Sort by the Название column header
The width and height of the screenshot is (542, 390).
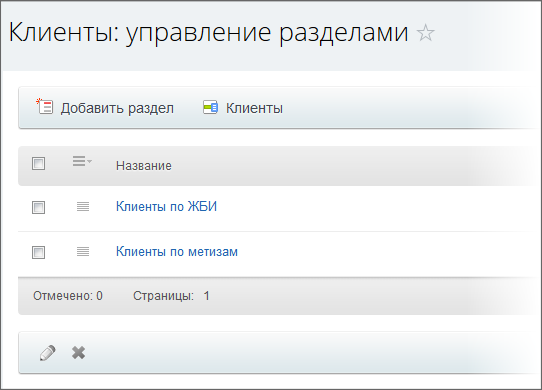[144, 166]
